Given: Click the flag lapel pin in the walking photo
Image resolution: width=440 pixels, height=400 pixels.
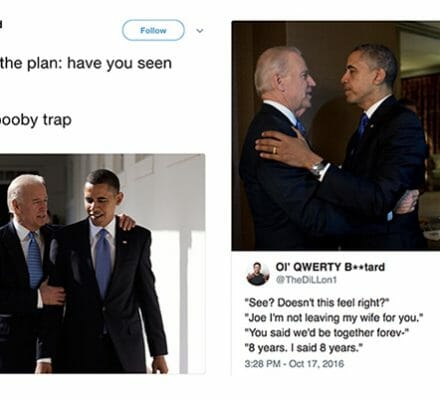Looking at the screenshot, I should click(125, 242).
